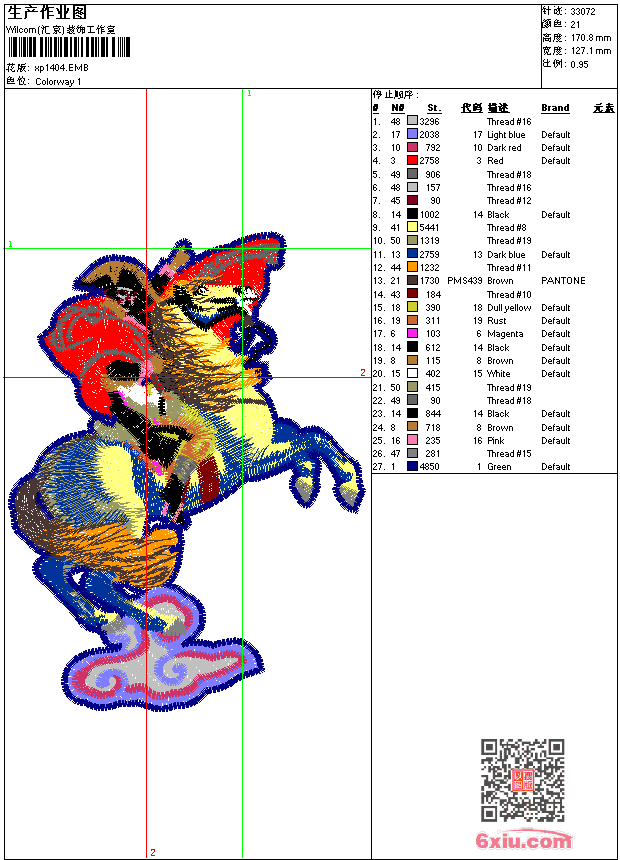Click the 'N#' column header

398,108
